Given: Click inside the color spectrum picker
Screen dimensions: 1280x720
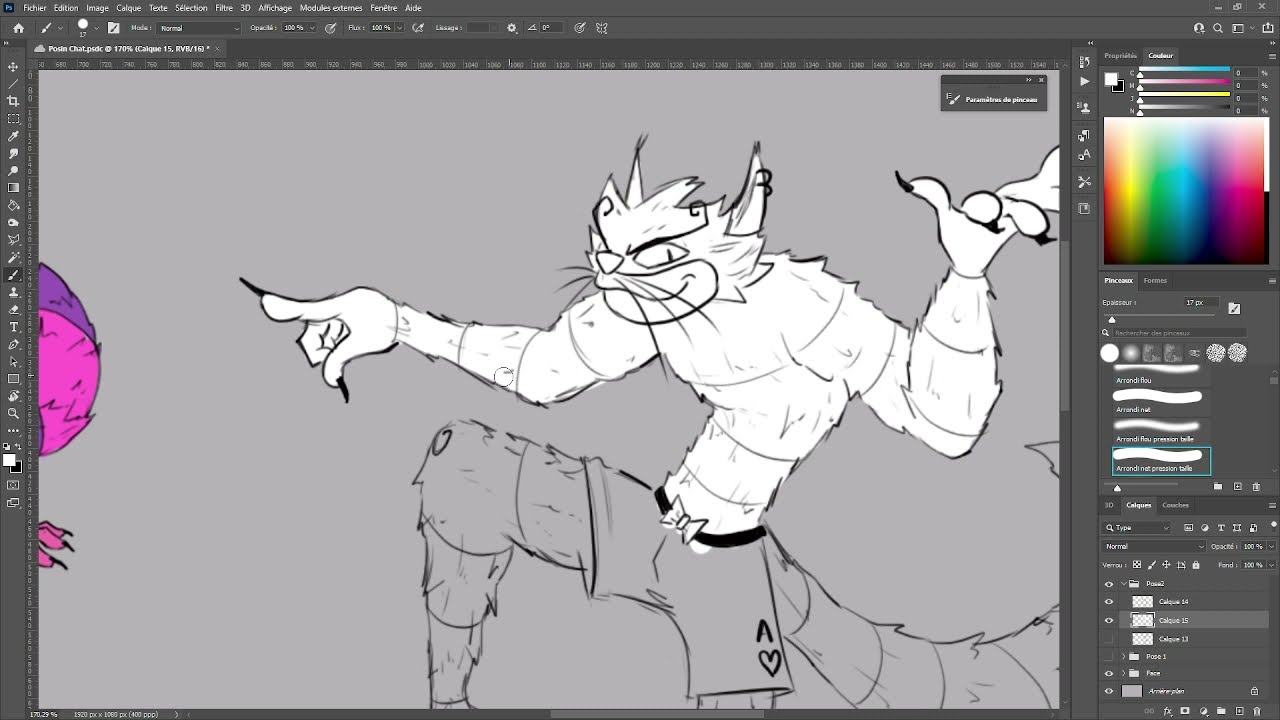Looking at the screenshot, I should (1185, 191).
